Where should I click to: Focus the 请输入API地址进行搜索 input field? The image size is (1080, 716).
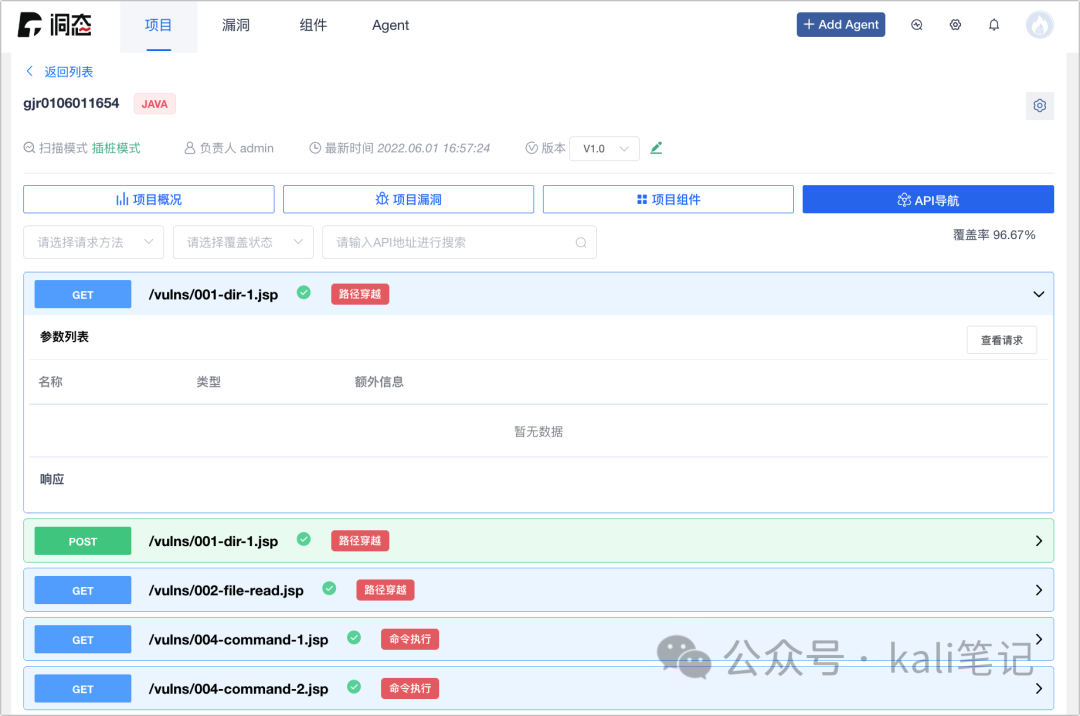tap(459, 242)
